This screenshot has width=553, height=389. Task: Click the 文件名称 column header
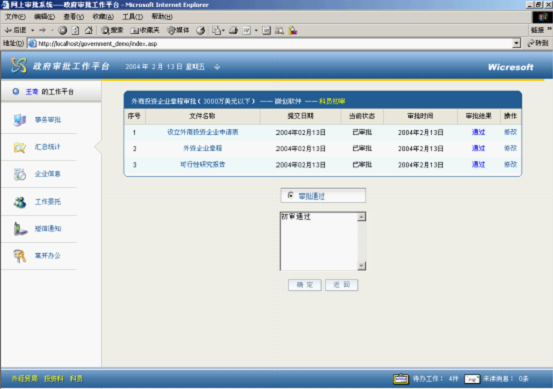pyautogui.click(x=202, y=116)
